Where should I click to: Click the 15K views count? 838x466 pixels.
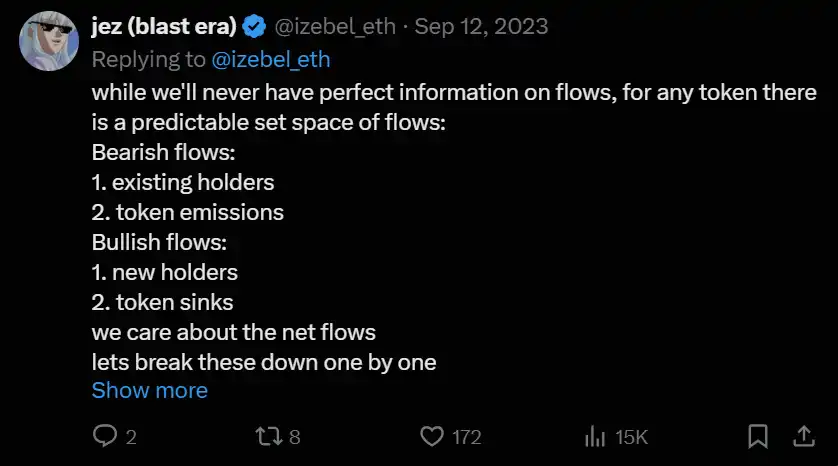(631, 437)
